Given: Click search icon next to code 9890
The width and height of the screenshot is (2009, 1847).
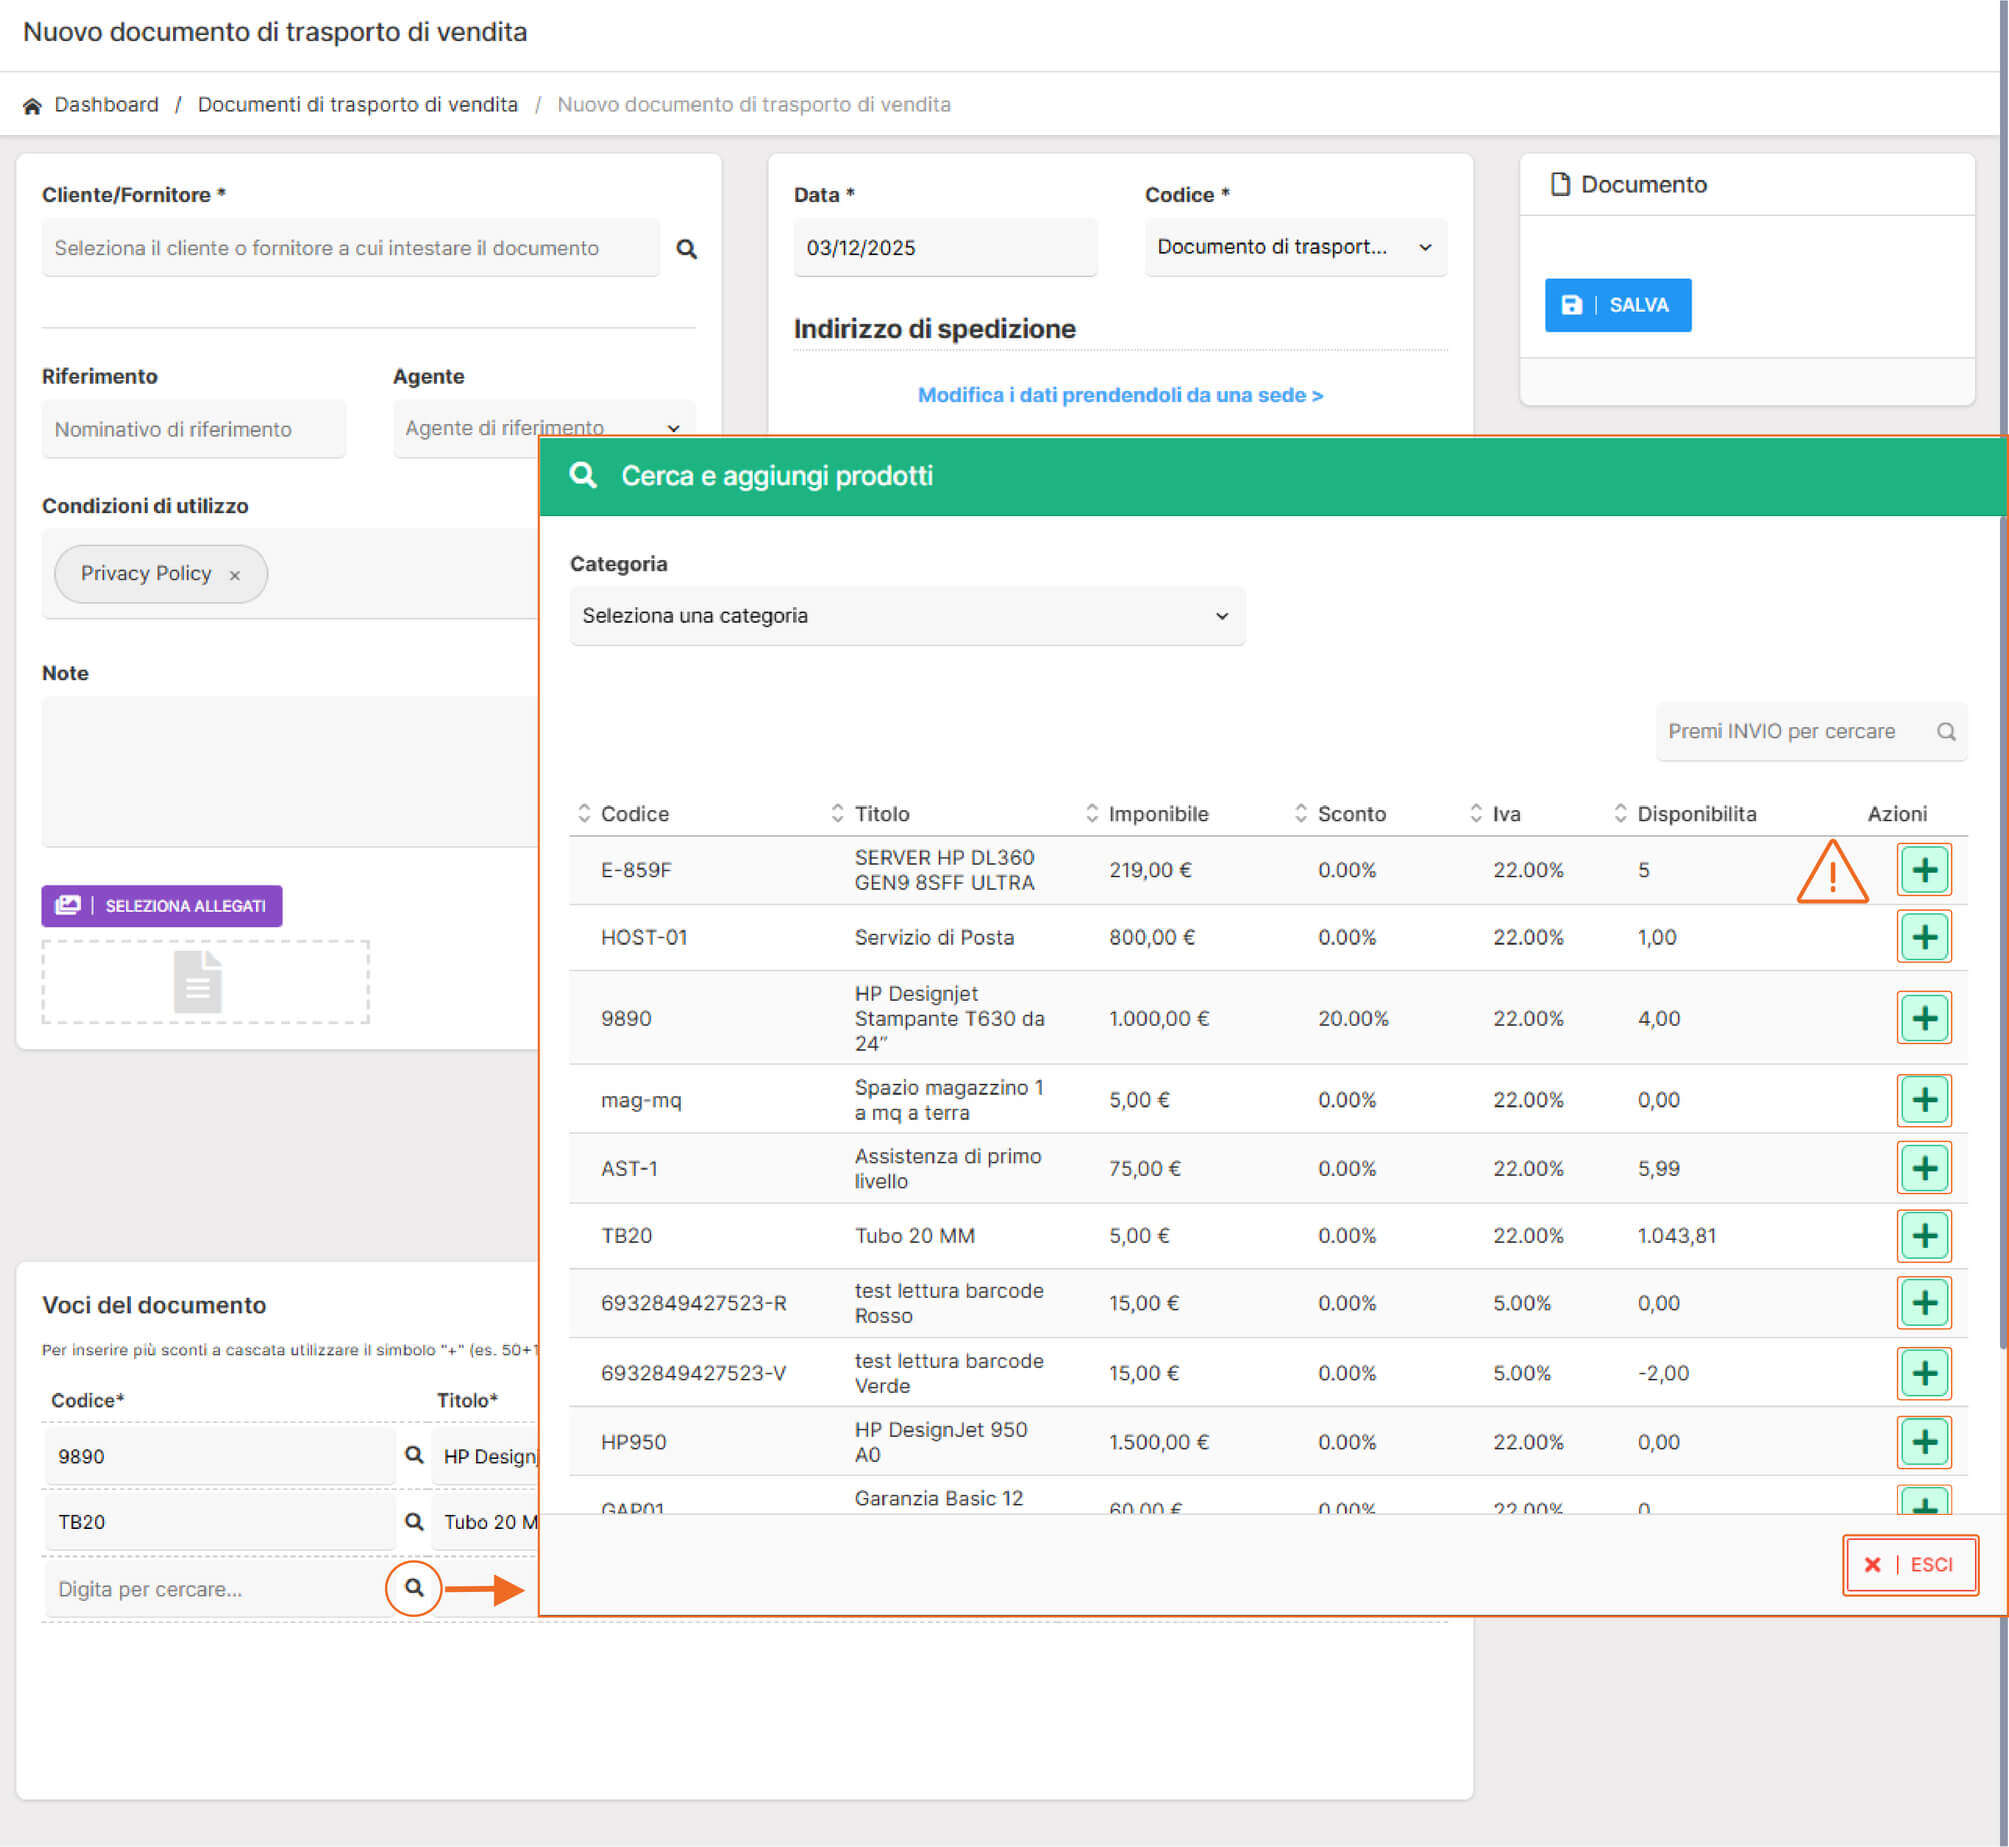Looking at the screenshot, I should pos(413,1455).
